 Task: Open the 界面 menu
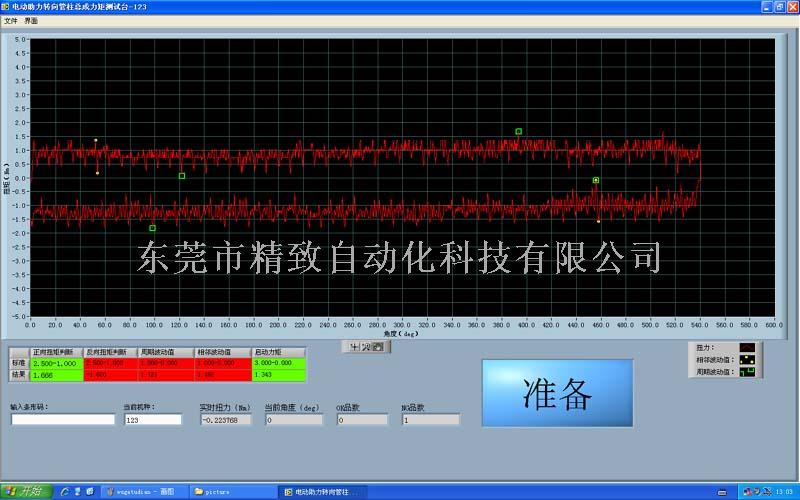[x=31, y=21]
